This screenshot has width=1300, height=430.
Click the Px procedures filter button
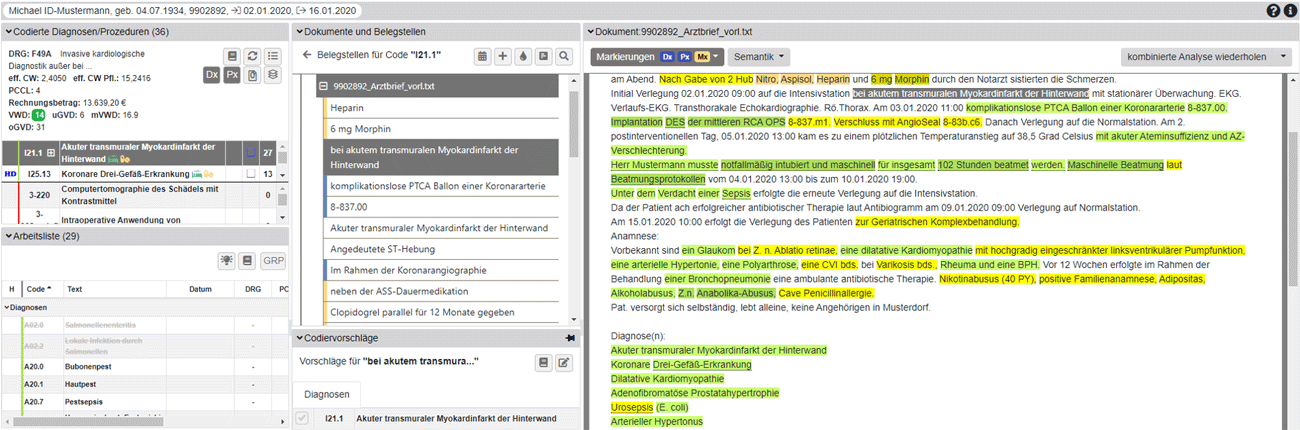232,75
